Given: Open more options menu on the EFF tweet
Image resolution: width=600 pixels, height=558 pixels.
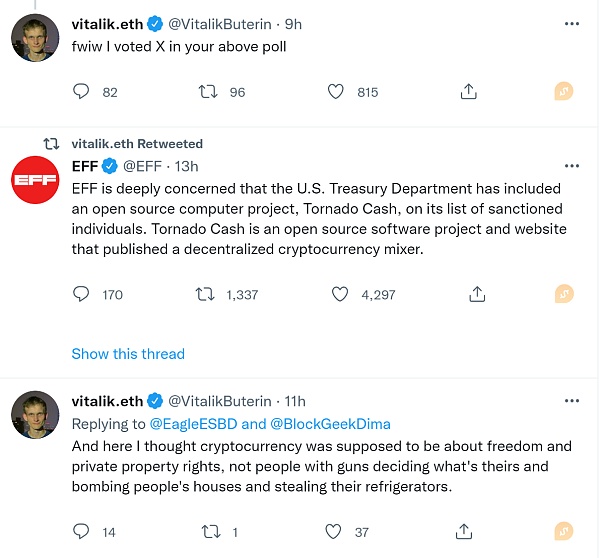Looking at the screenshot, I should [572, 166].
